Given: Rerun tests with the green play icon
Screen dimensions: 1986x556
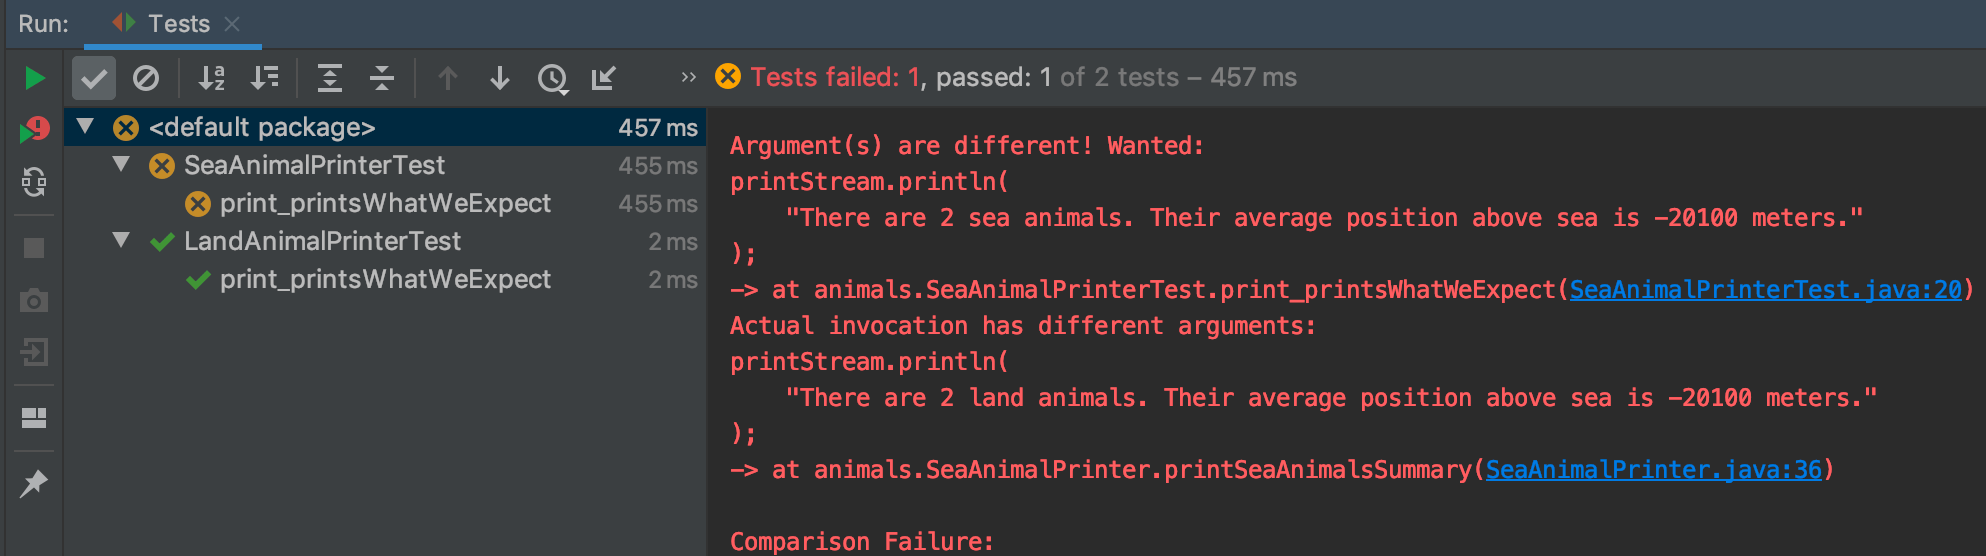Looking at the screenshot, I should coord(34,78).
